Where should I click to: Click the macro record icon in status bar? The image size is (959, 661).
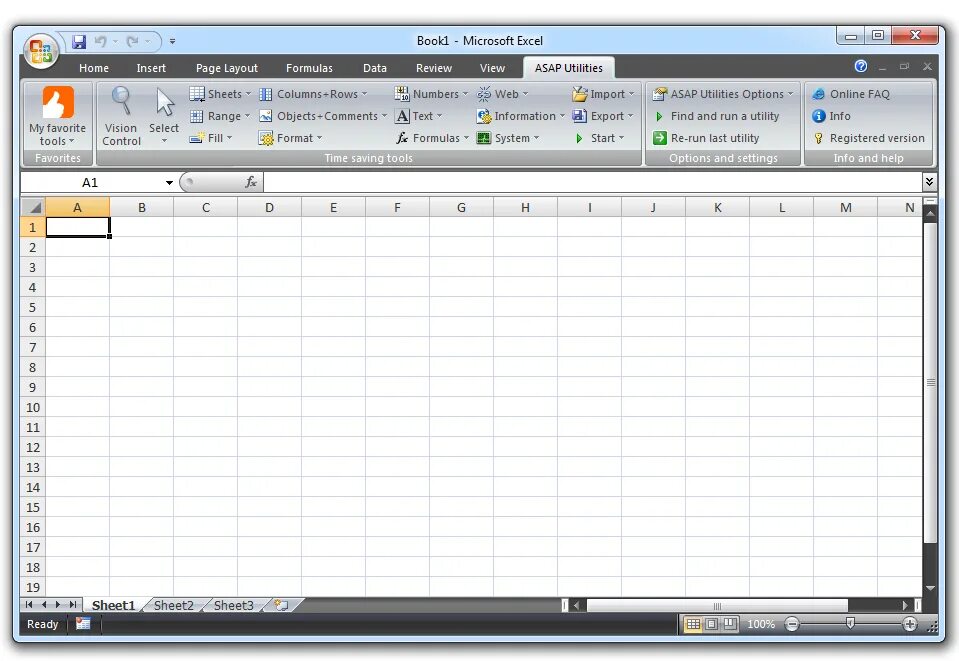83,624
